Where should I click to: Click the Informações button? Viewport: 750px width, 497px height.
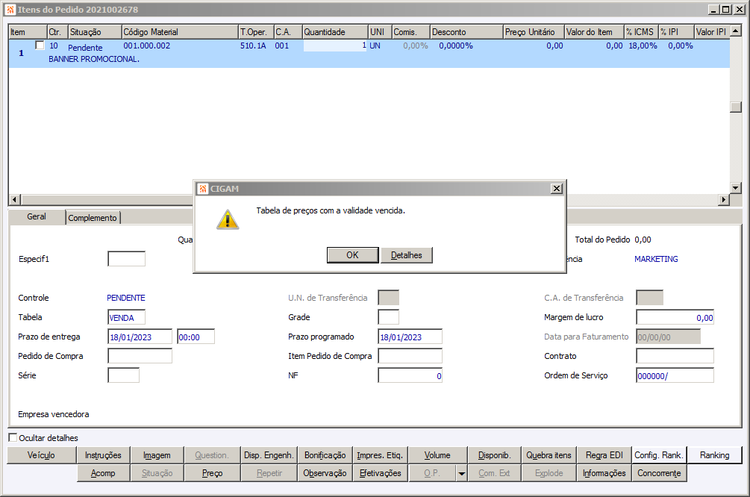pos(604,473)
